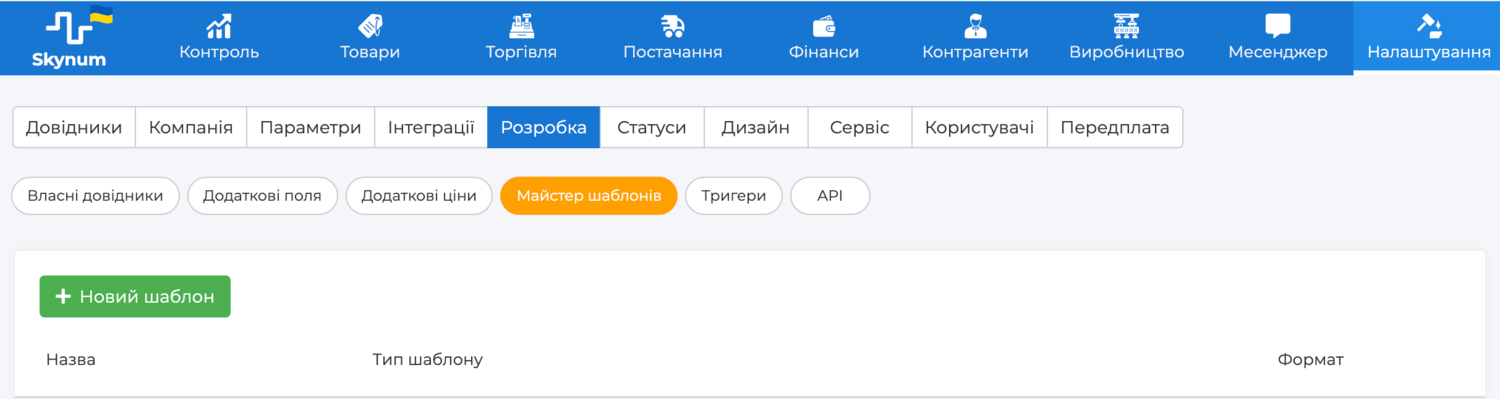Image resolution: width=1500 pixels, height=399 pixels.
Task: Click the Skynum logo
Action: tap(76, 37)
